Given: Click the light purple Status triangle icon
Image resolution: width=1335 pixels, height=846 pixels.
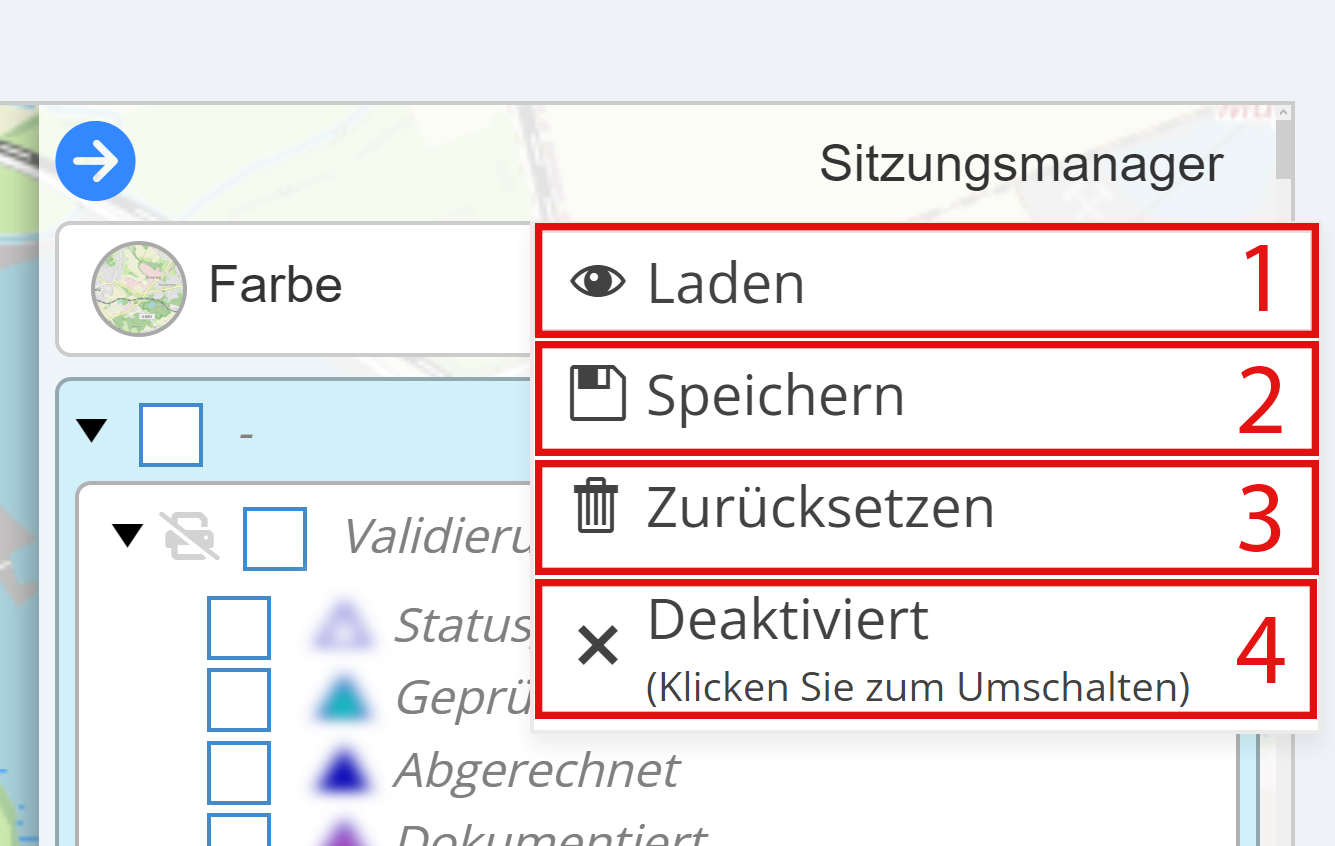Looking at the screenshot, I should click(343, 626).
